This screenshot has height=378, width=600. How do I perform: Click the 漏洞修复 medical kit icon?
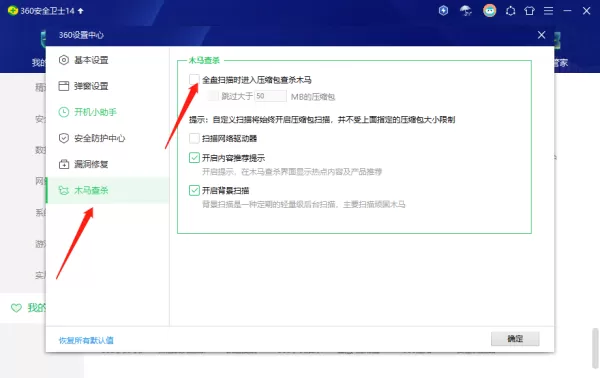[64, 164]
